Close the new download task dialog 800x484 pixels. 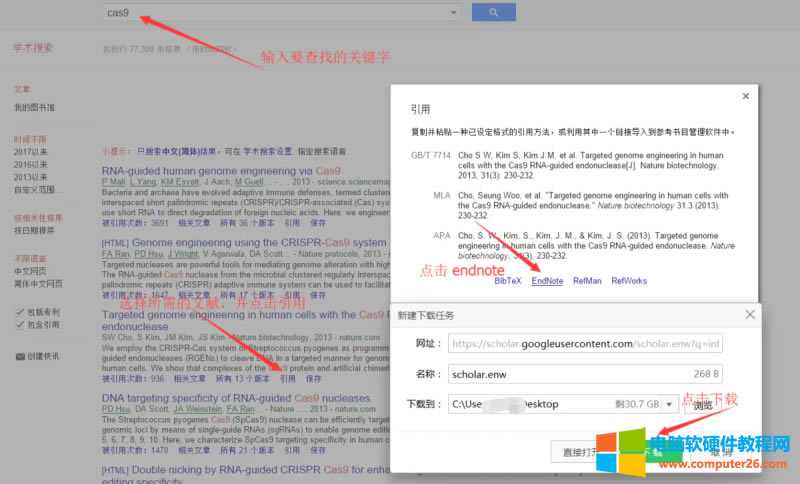point(750,314)
